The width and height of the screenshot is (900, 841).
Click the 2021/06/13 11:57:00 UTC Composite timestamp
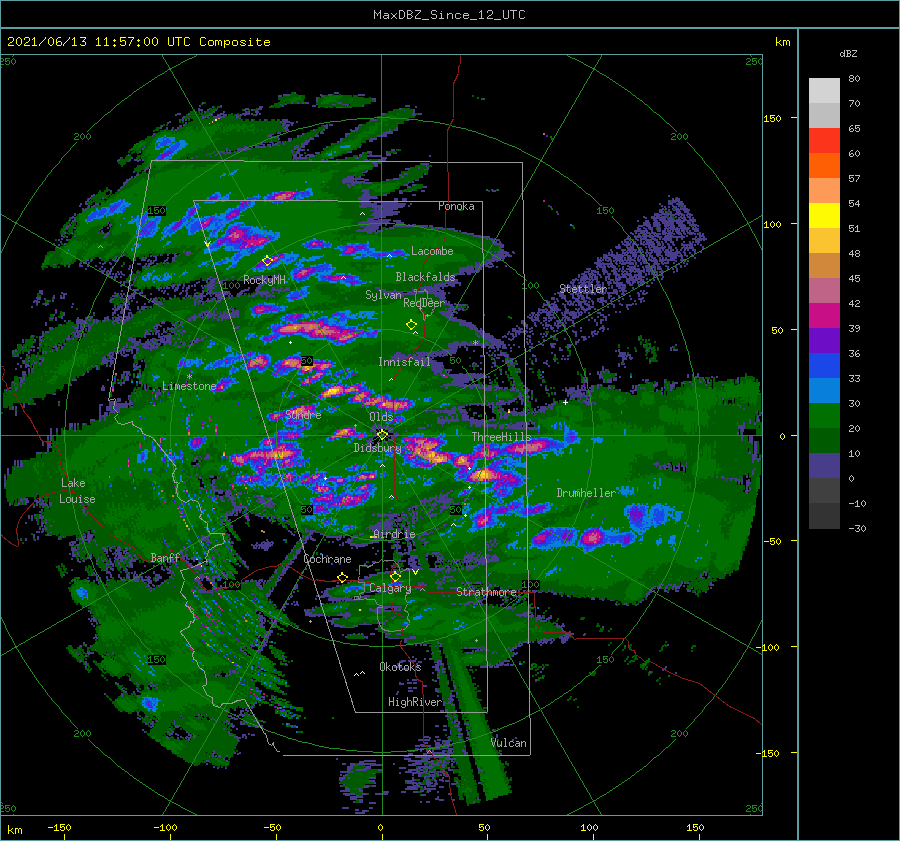click(138, 42)
